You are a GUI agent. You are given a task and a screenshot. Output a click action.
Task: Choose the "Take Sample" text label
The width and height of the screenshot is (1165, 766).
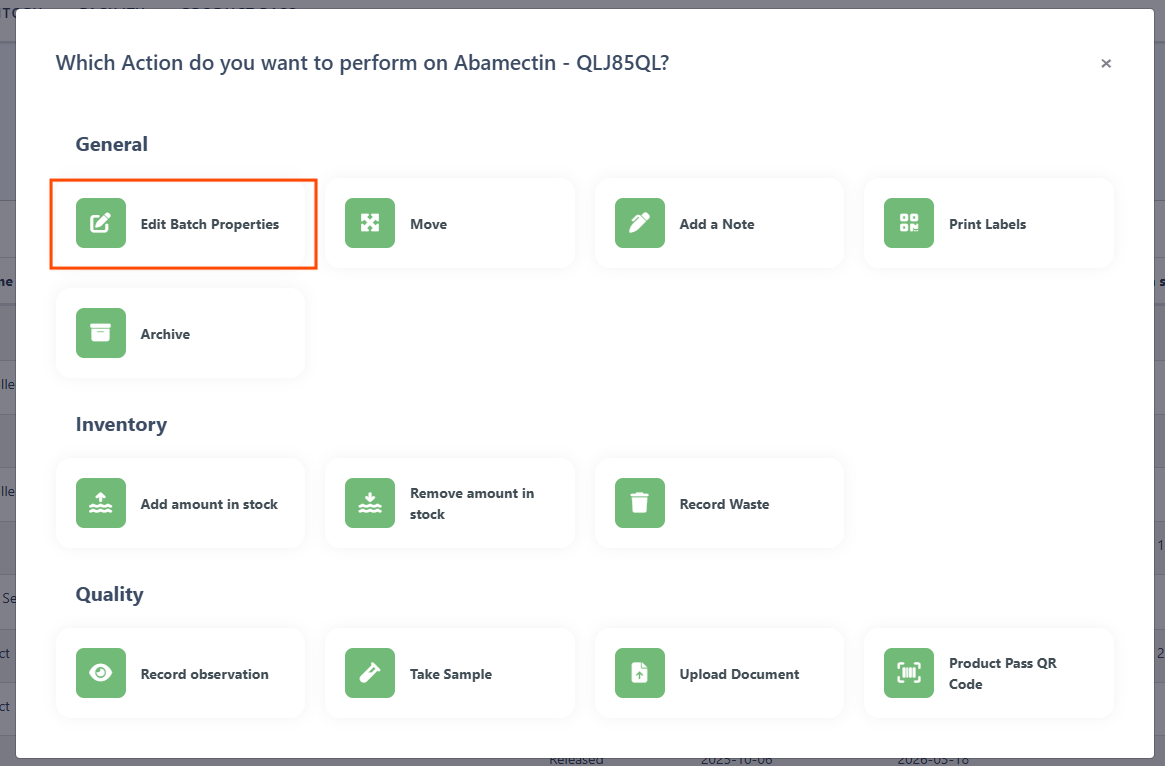(x=451, y=674)
